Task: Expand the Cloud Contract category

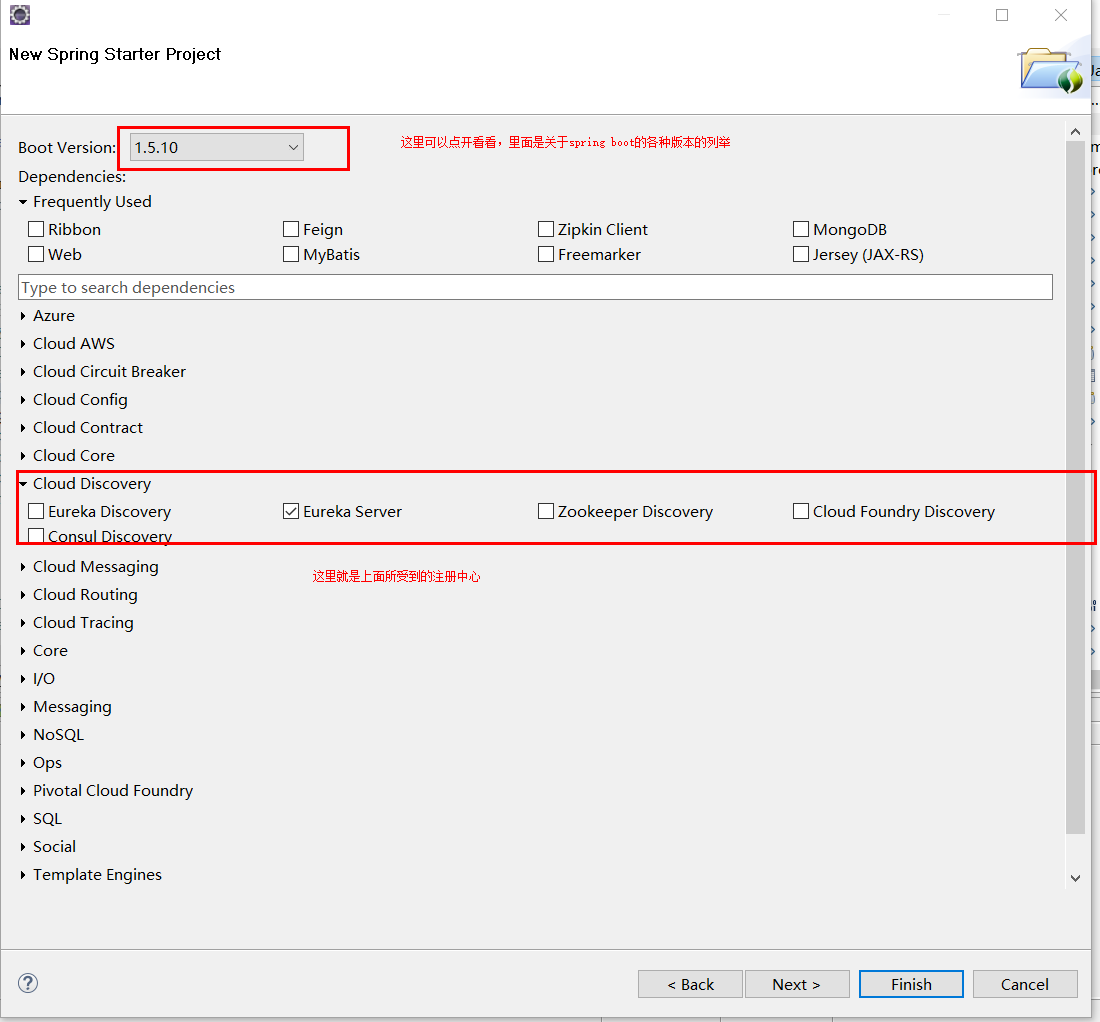Action: coord(23,428)
